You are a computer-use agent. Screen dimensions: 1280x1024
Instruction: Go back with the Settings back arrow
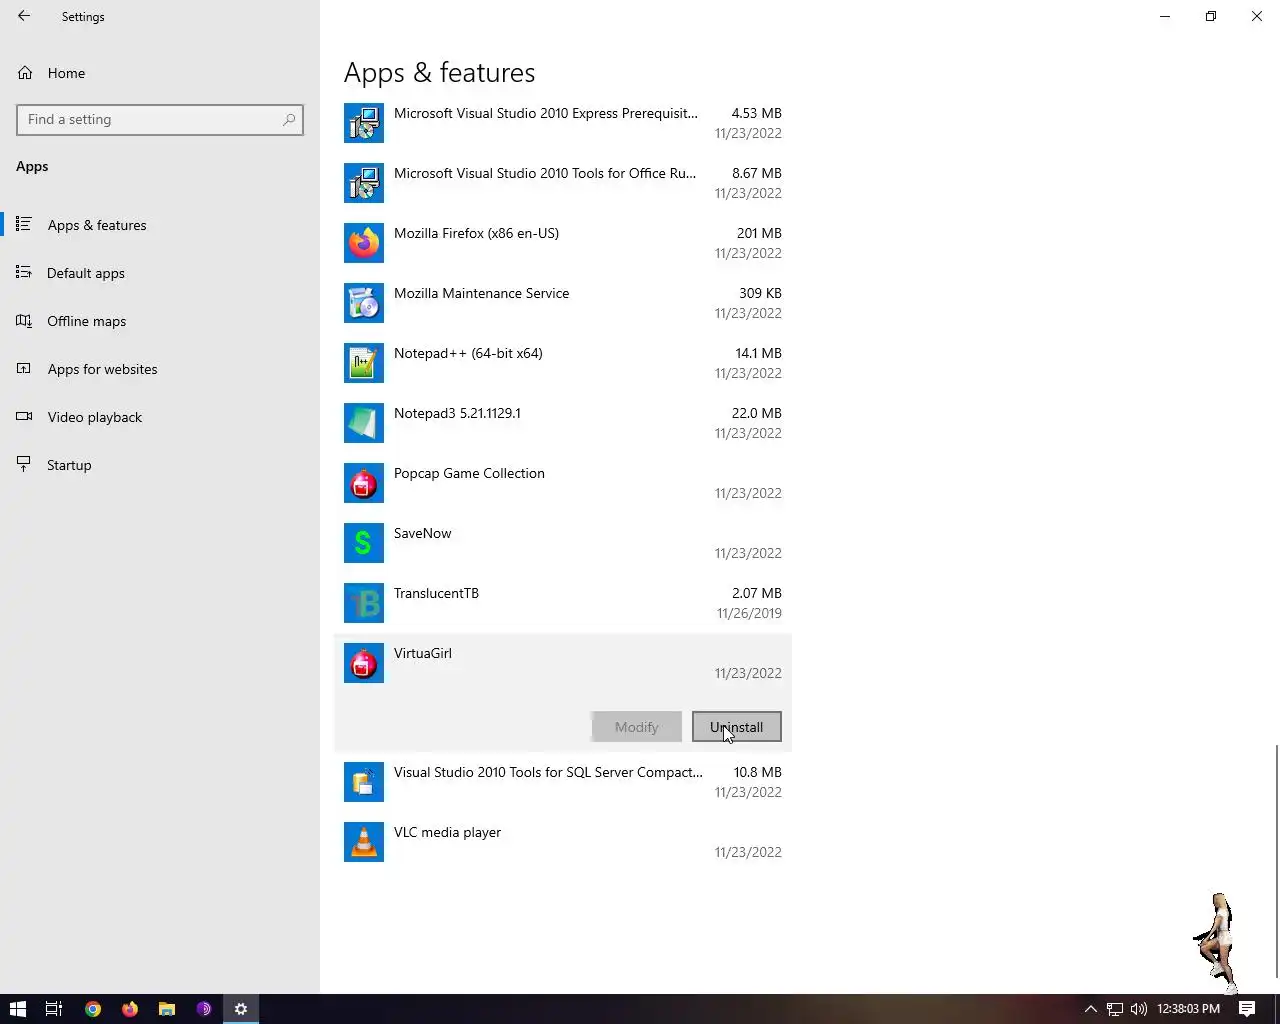(x=24, y=16)
